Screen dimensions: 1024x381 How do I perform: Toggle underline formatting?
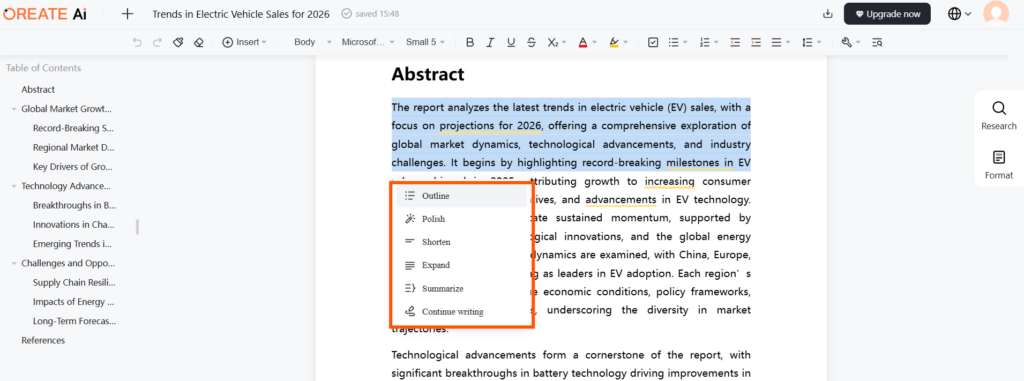point(511,42)
